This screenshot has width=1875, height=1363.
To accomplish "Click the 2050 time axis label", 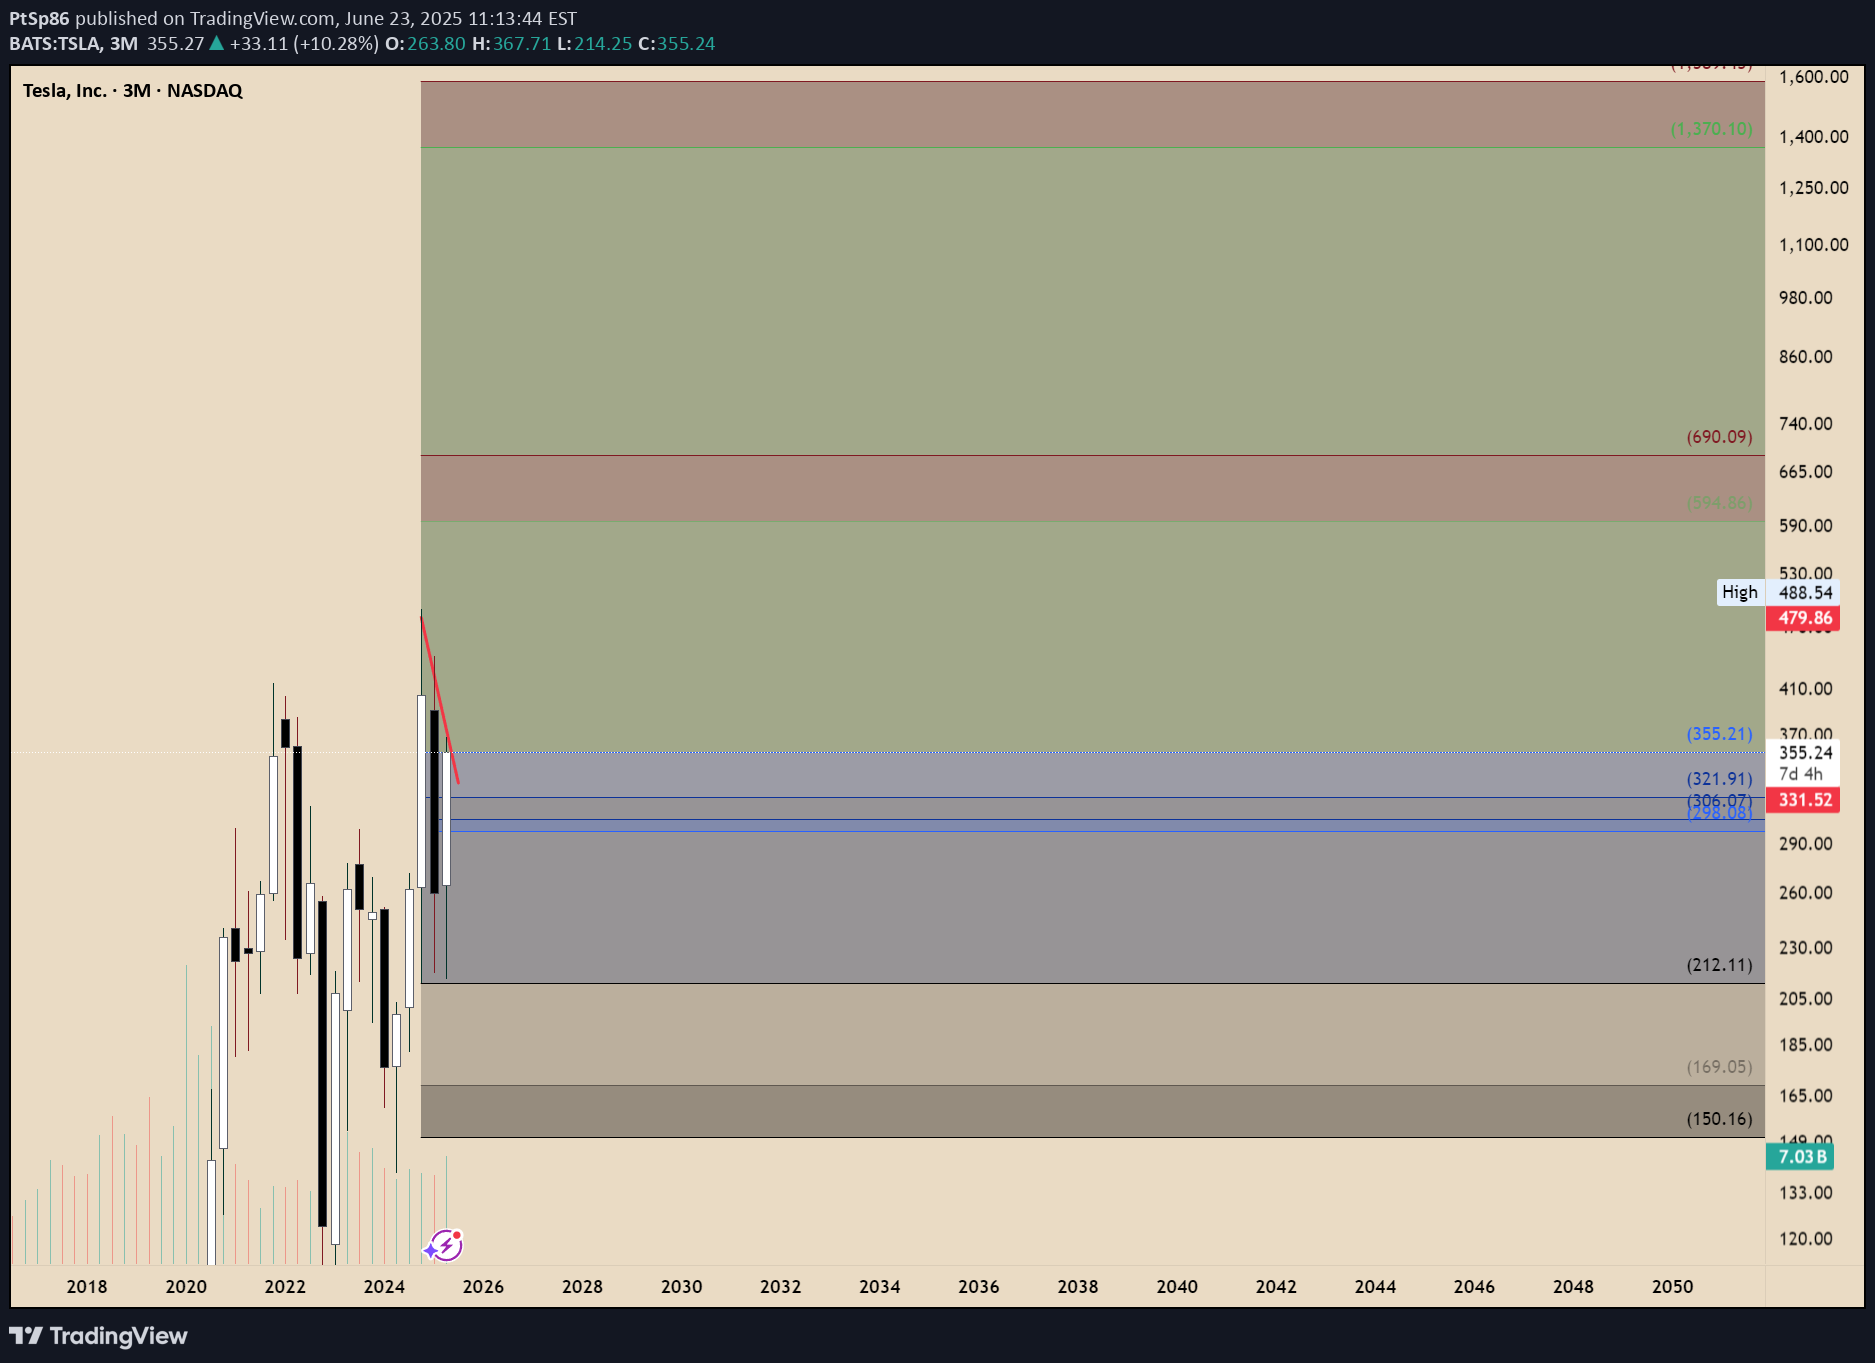I will [1673, 1287].
